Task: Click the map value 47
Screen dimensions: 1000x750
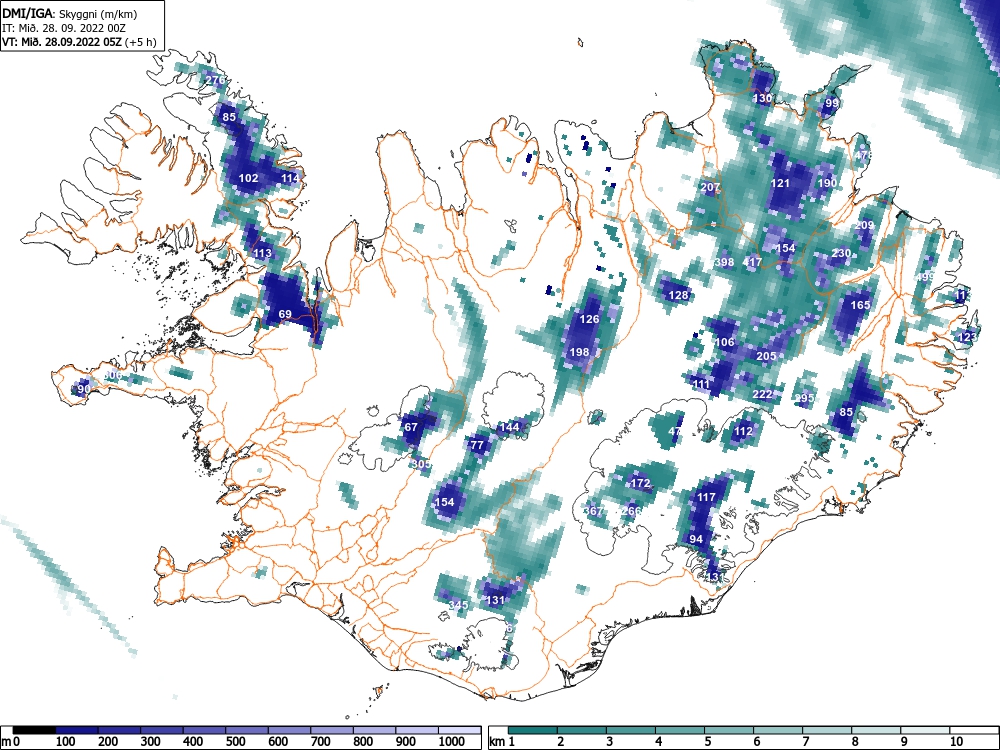Action: pos(675,431)
